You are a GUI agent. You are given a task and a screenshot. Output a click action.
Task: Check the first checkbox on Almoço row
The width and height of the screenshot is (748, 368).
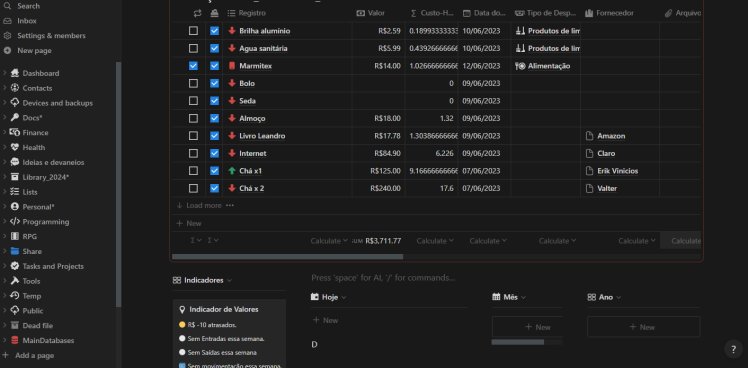coord(193,118)
